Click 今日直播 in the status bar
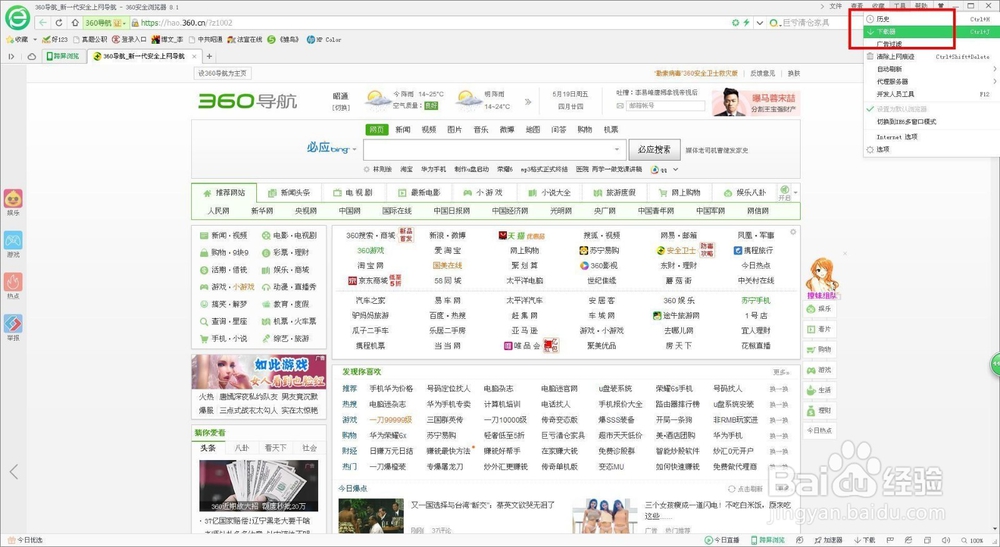Screen dimensions: 1000x547 [x=721, y=540]
